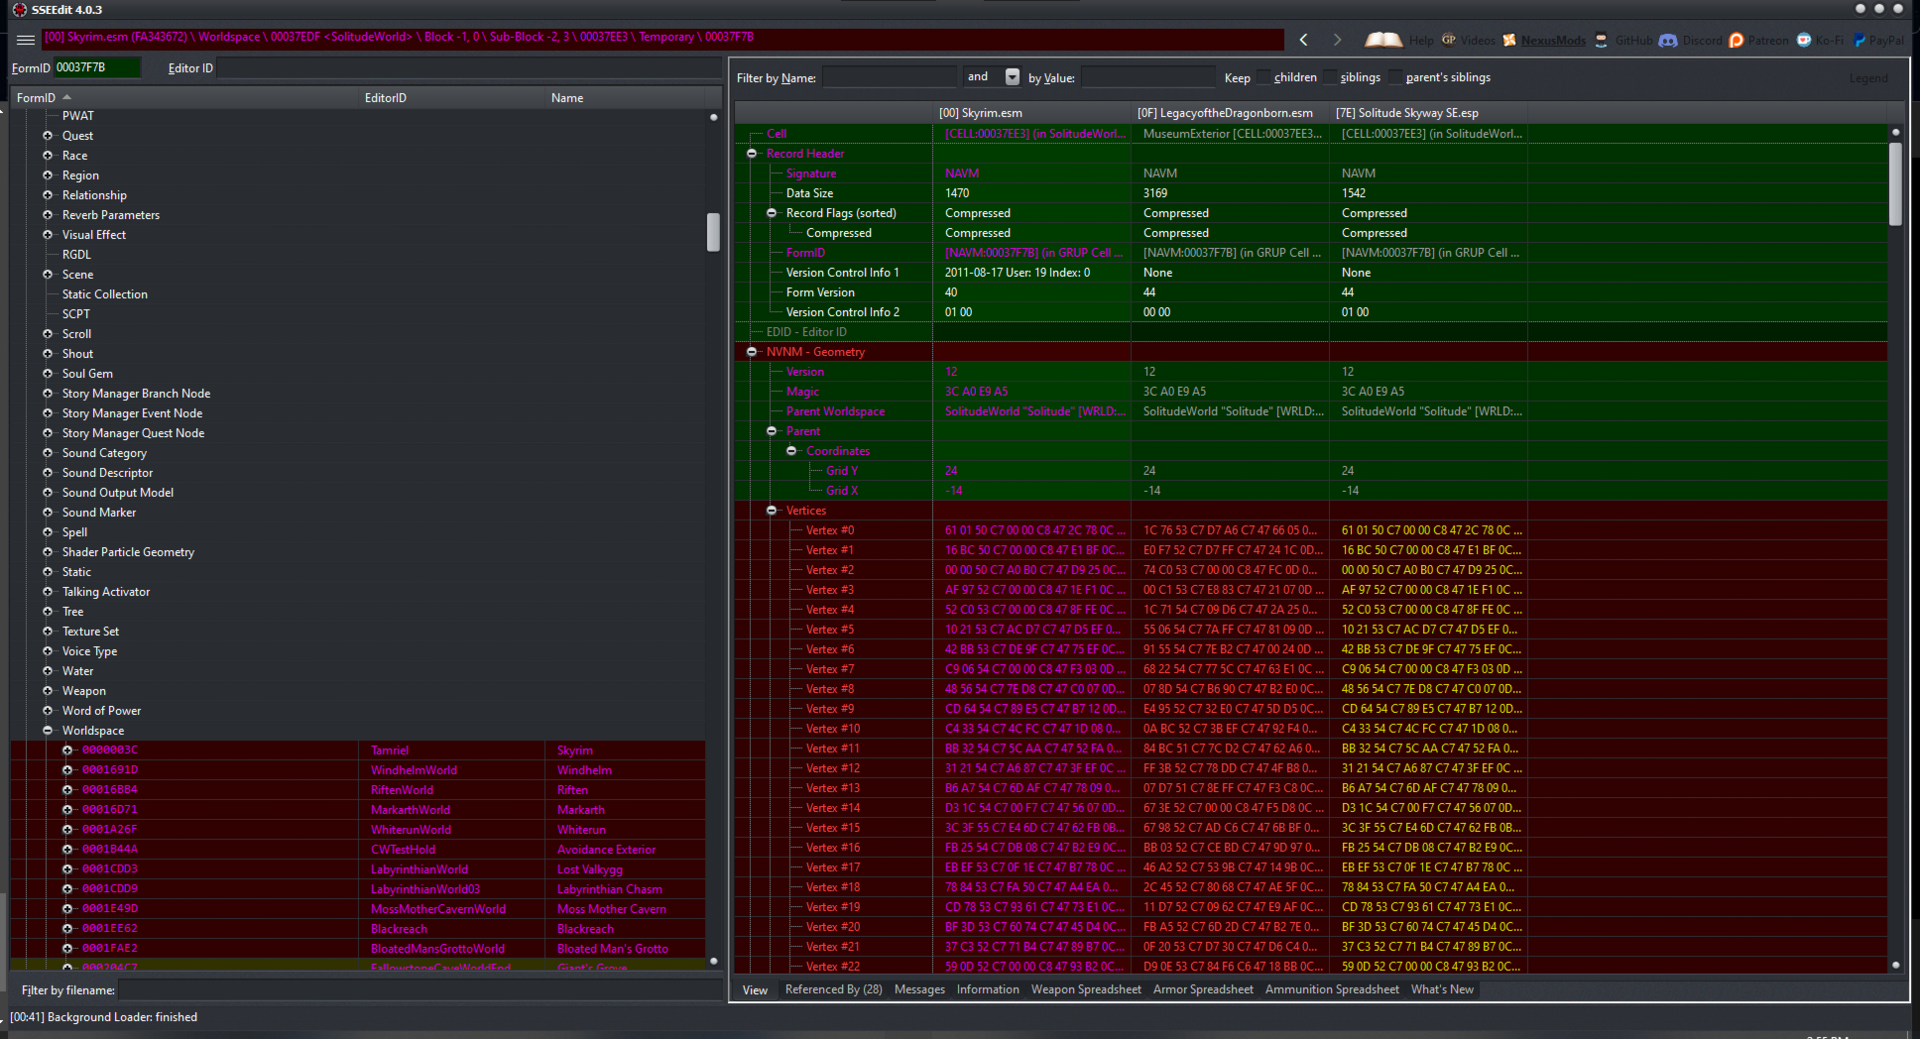
Task: Click the [00] Skyrim.esm column header
Action: tap(1032, 113)
